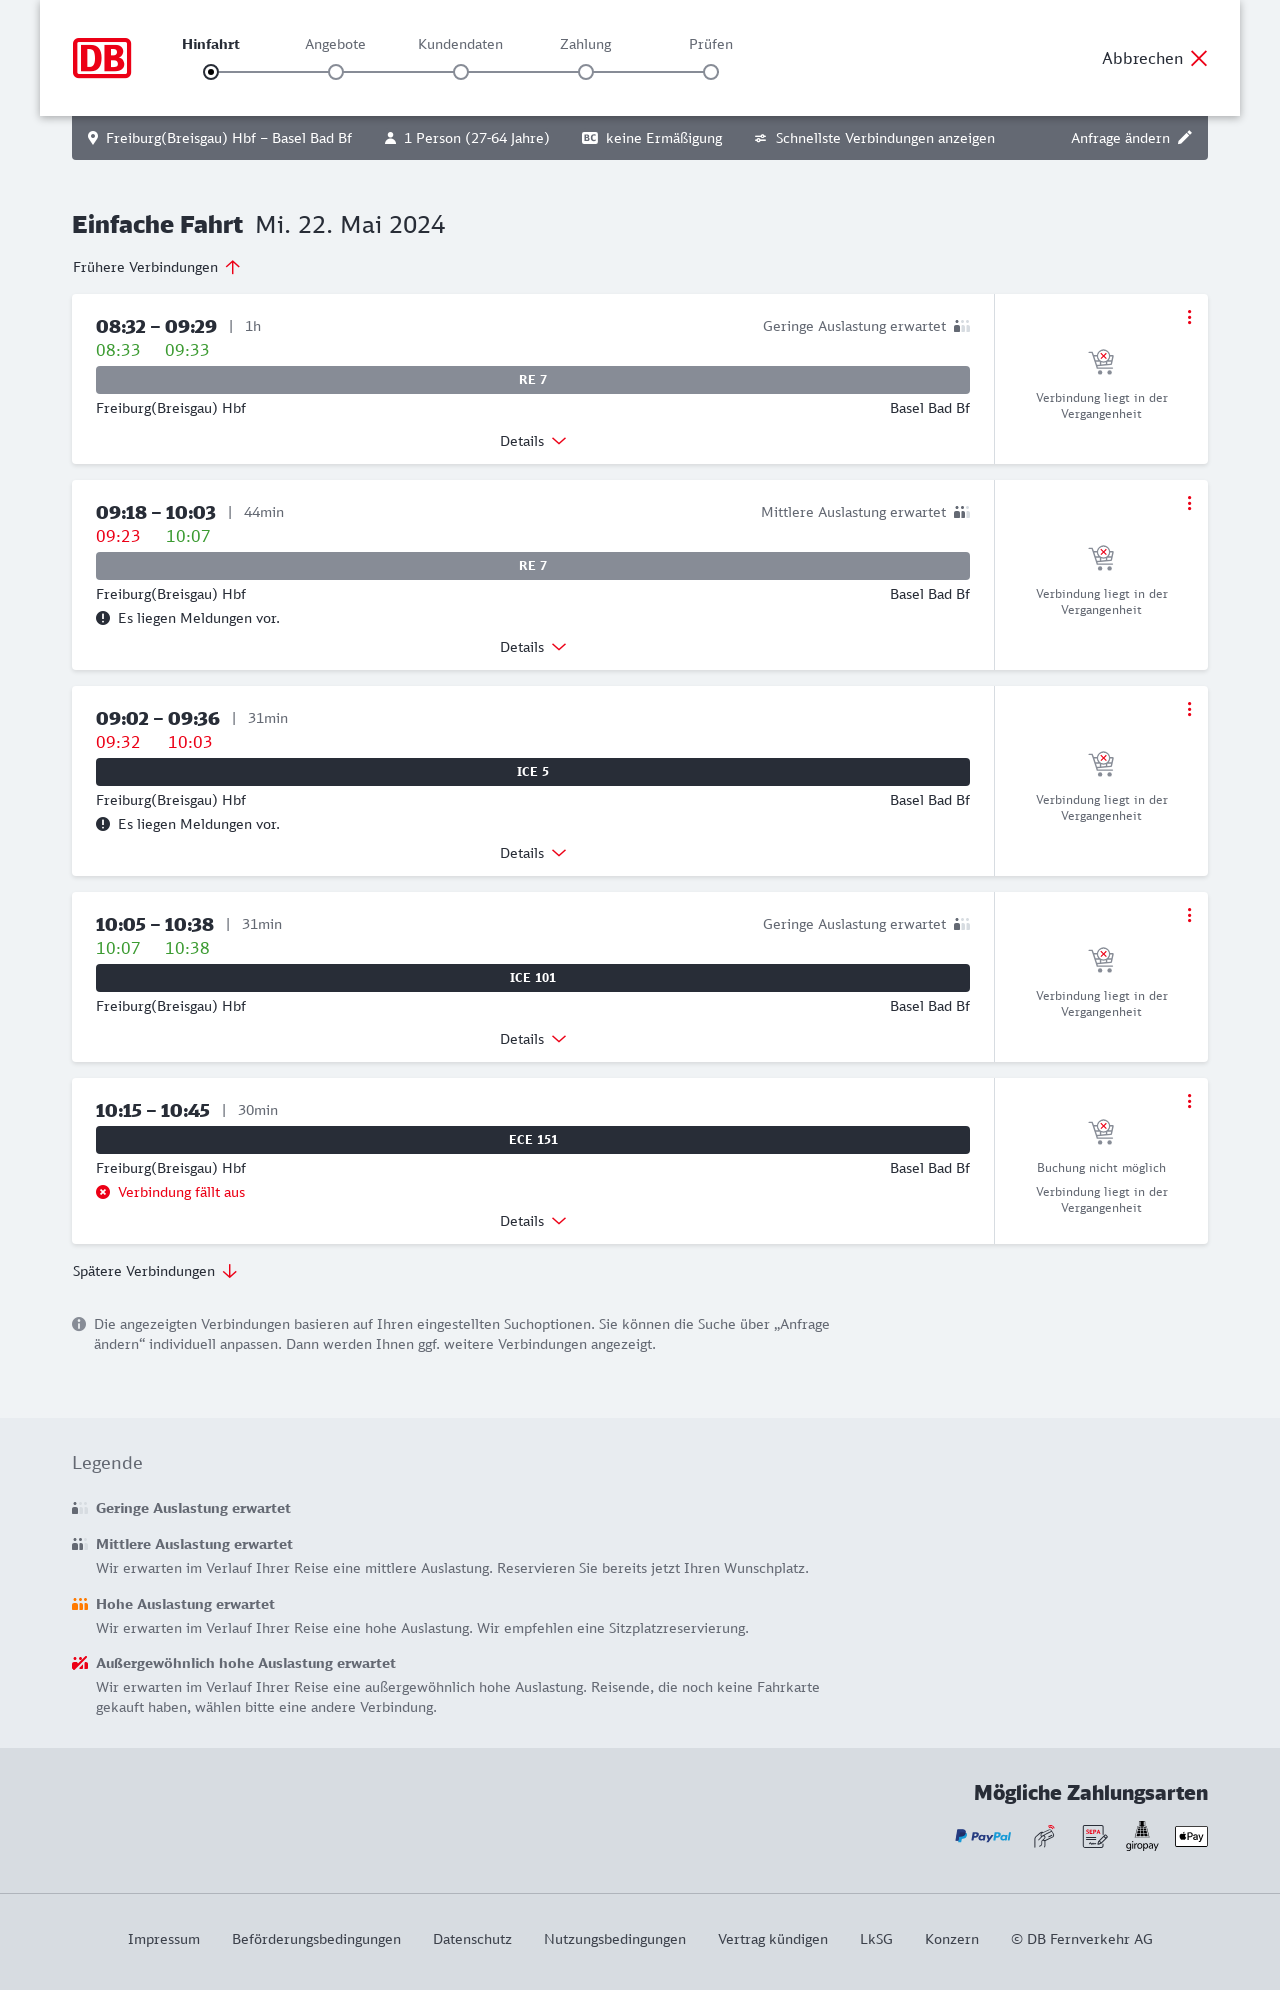
Task: Click pencil icon next to Anfrage ändern
Action: 1185,138
